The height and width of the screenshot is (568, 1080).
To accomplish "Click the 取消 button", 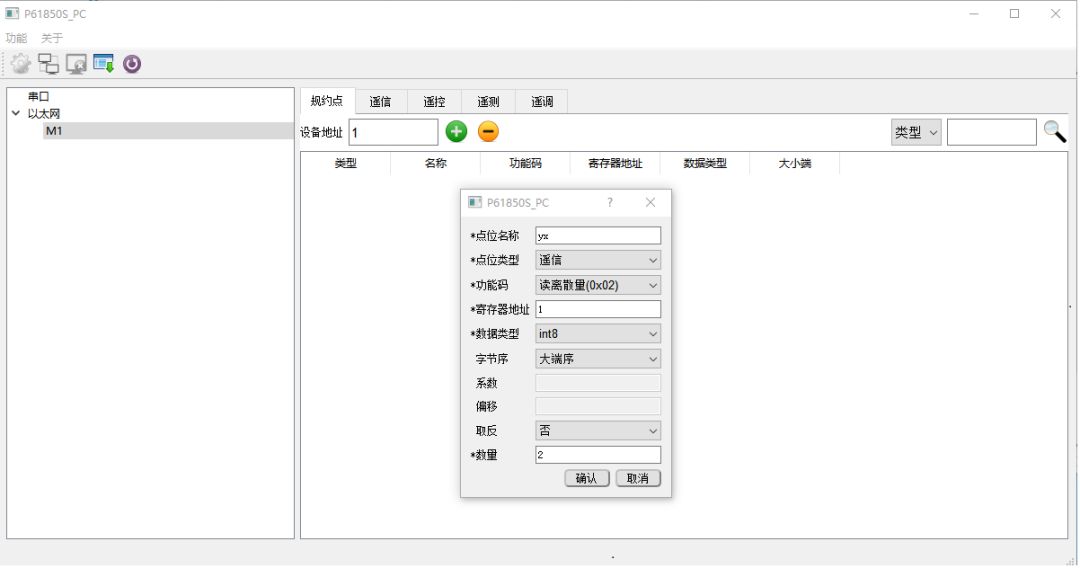I will [x=638, y=478].
